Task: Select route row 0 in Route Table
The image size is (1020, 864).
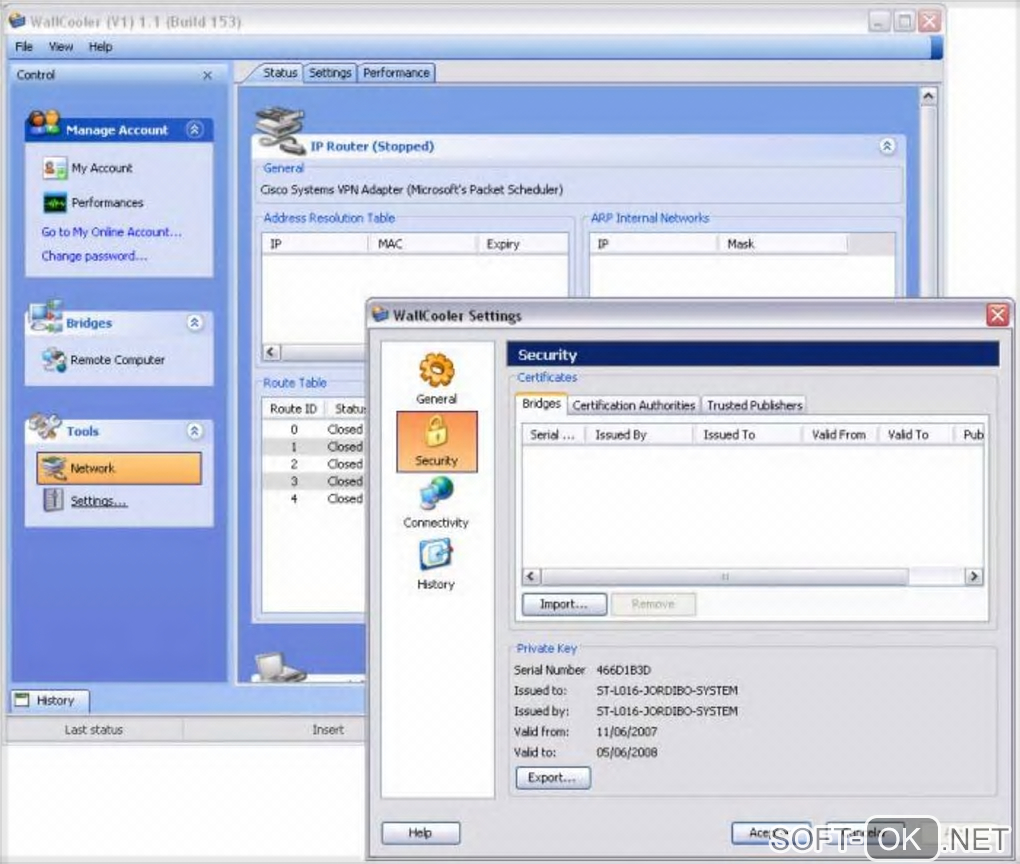Action: tap(314, 429)
